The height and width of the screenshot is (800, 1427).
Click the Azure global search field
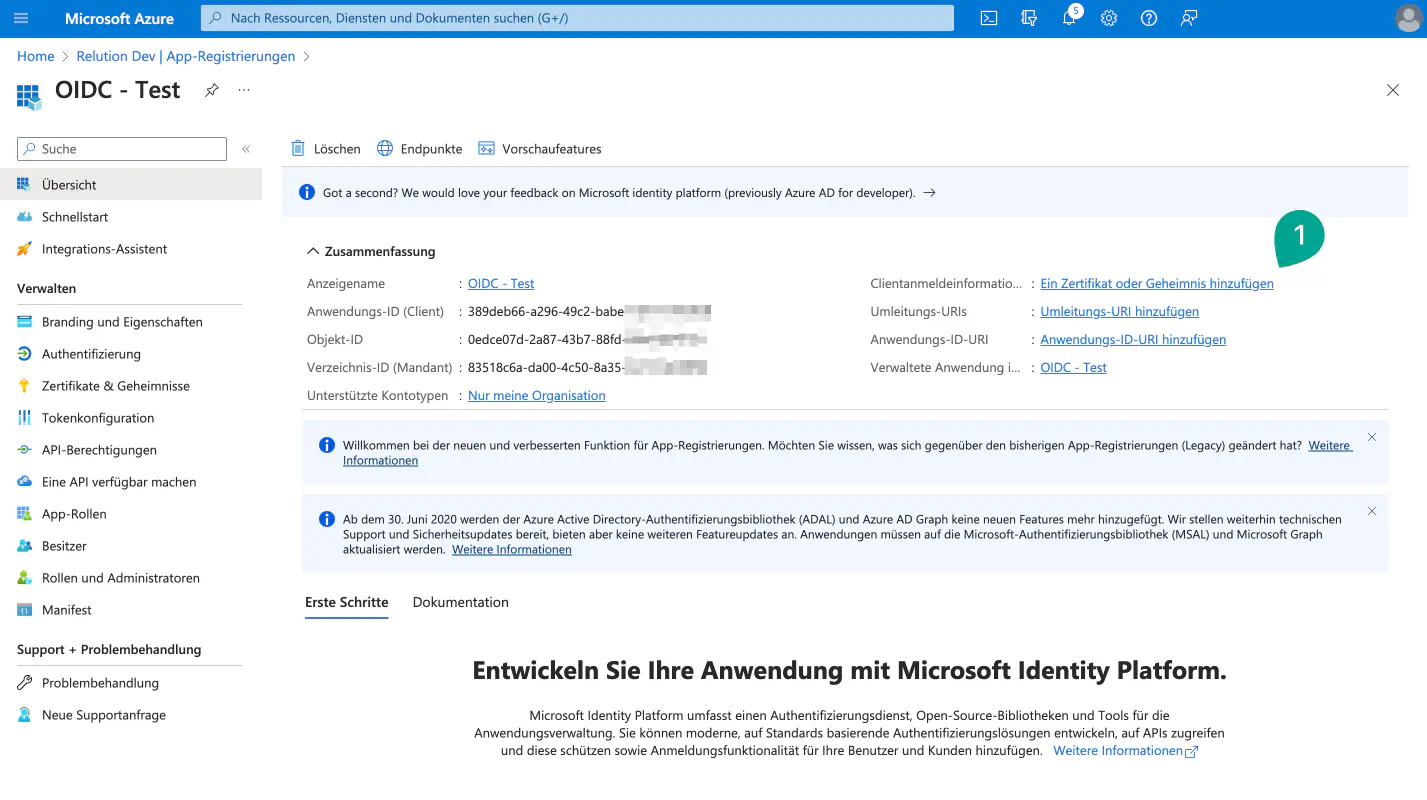tap(577, 18)
